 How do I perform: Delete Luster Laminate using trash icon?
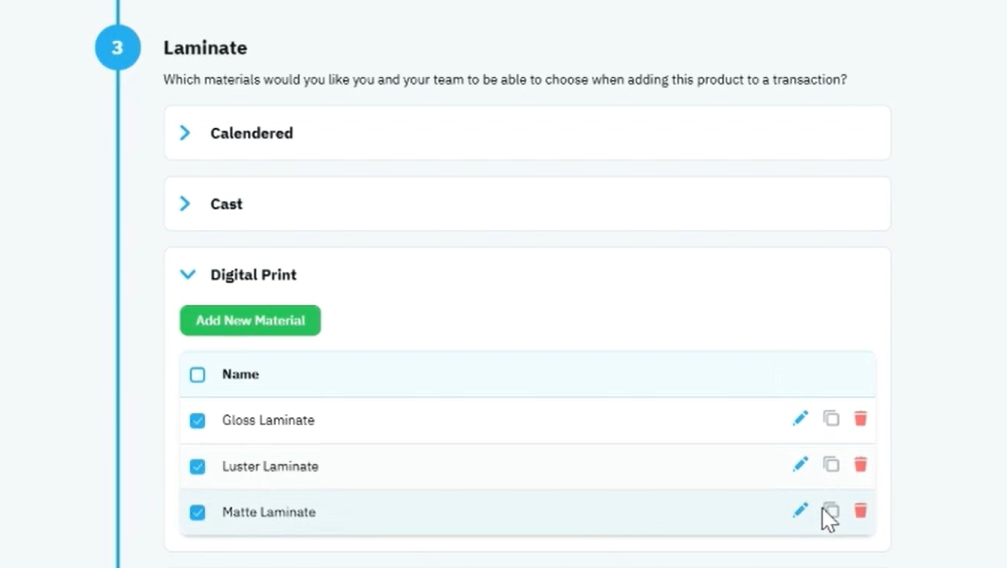pos(861,465)
